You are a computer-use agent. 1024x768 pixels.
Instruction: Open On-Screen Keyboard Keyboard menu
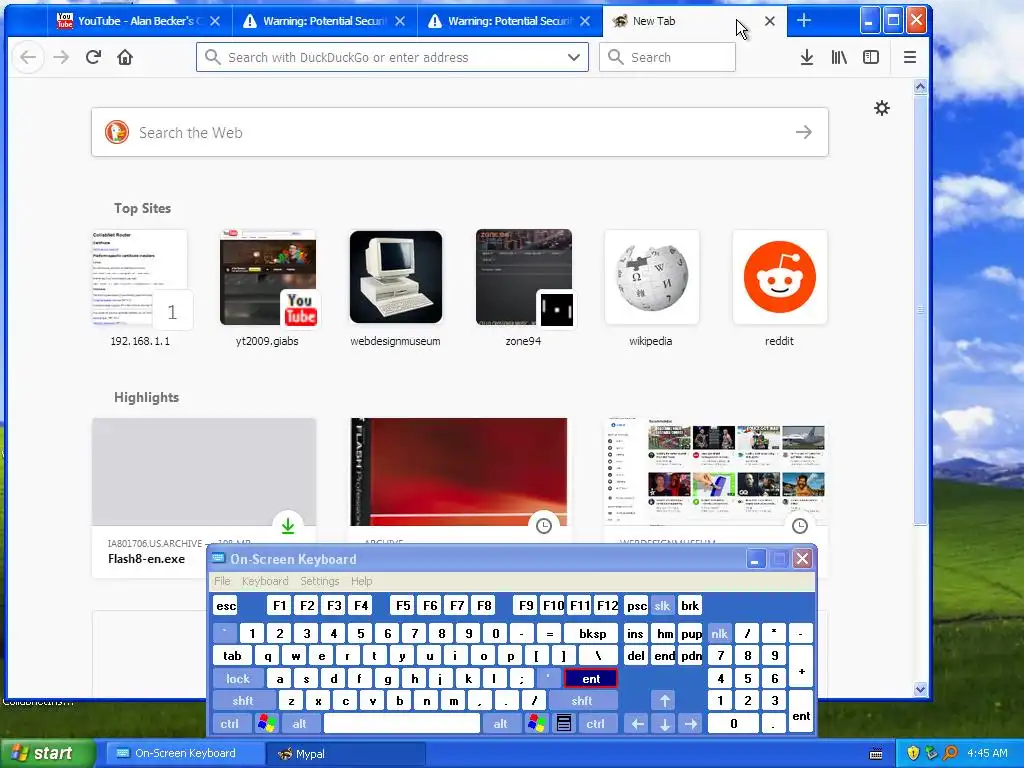coord(265,581)
